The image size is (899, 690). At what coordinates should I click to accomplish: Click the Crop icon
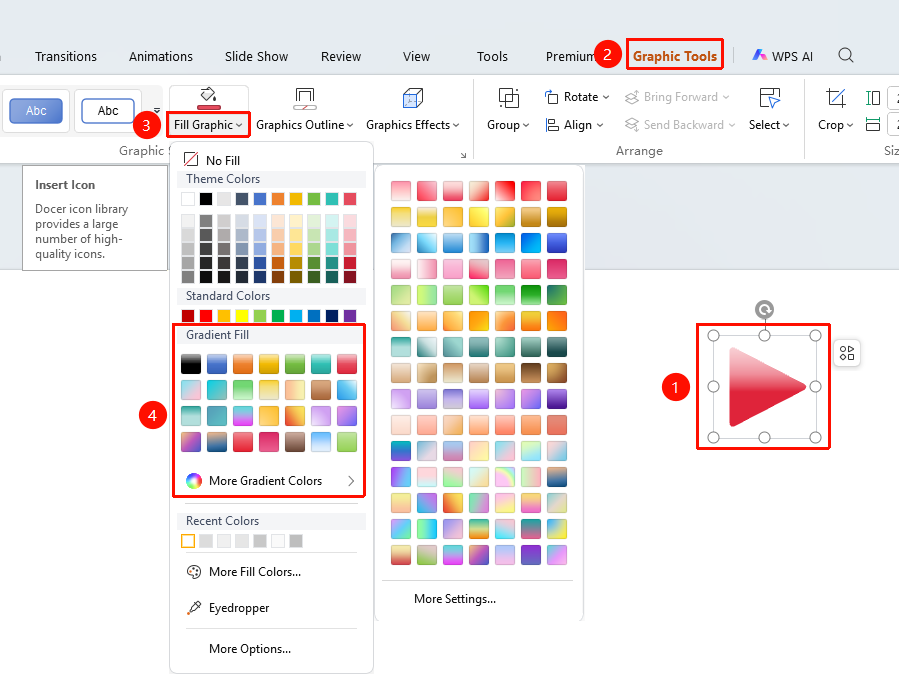point(835,98)
